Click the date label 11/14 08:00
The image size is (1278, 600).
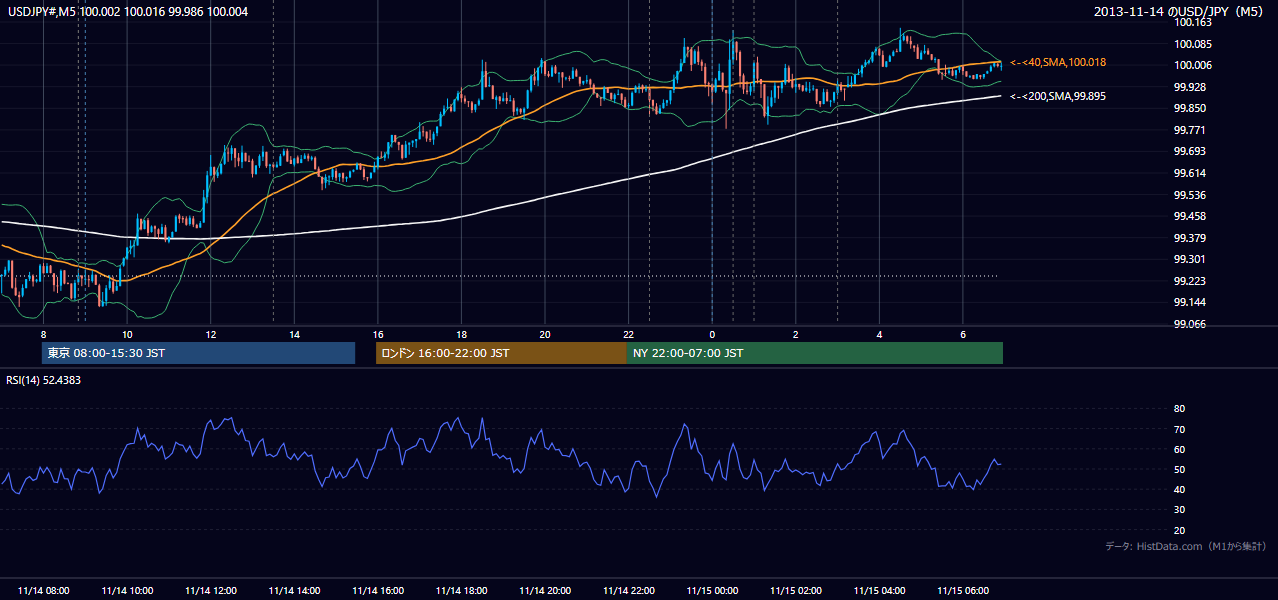(44, 591)
